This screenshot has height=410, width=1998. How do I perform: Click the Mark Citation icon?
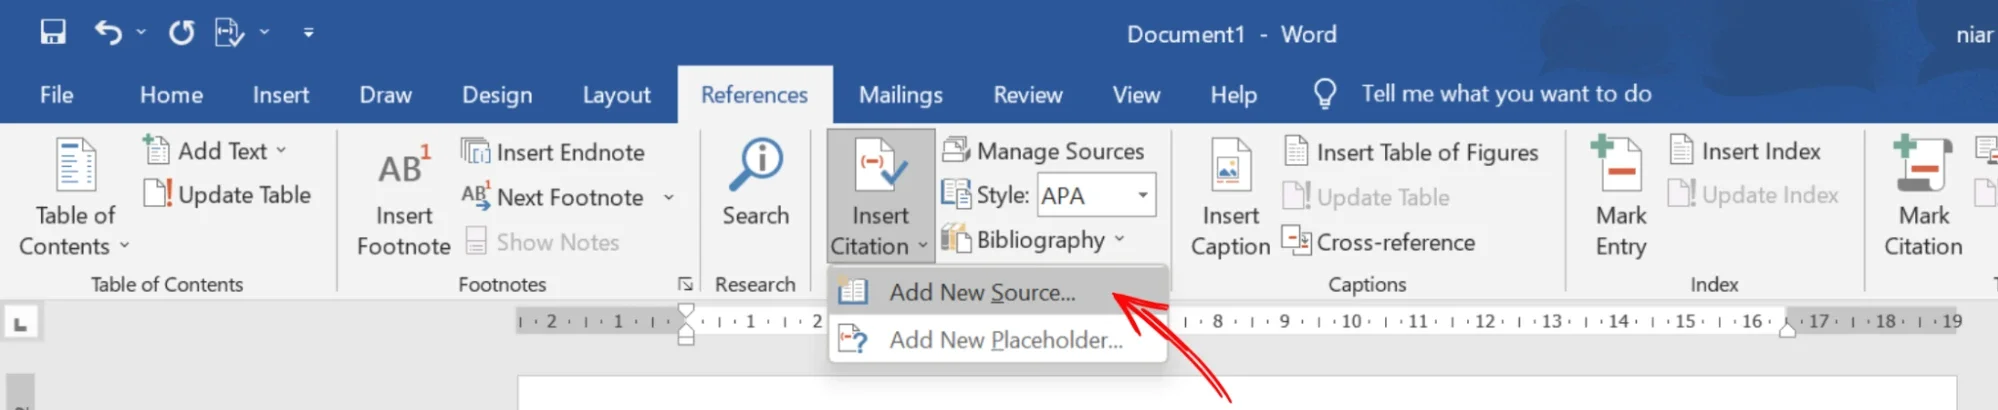point(1922,166)
